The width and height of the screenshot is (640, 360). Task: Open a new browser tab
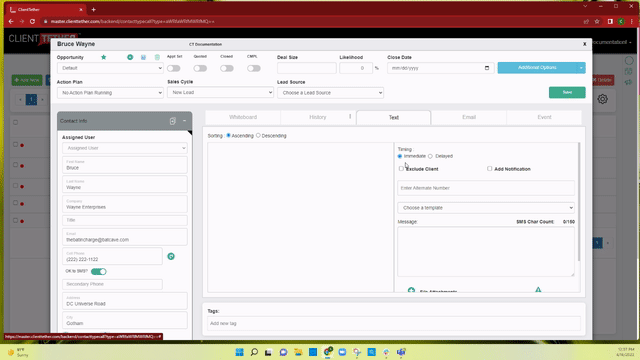pyautogui.click(x=93, y=9)
